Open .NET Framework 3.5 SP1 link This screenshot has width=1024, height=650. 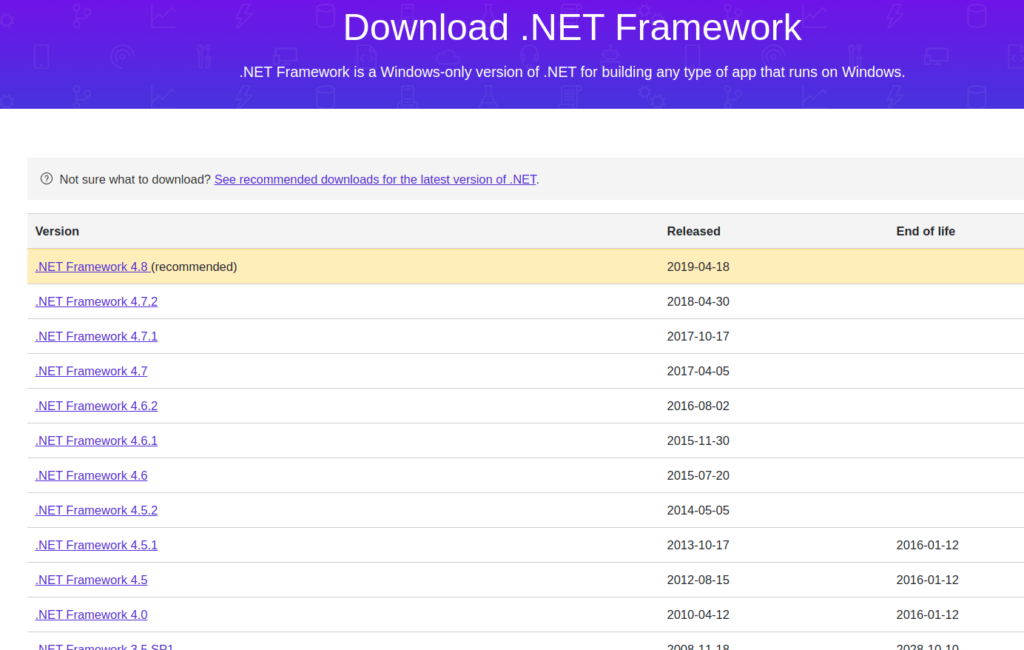pos(104,646)
